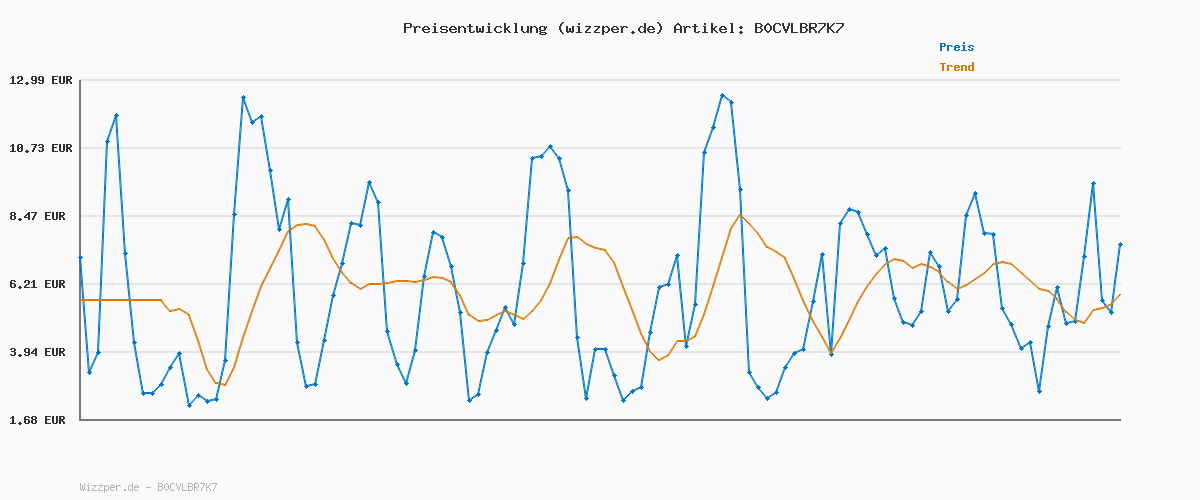This screenshot has height=500, width=1200.
Task: Click the blue "Preis" legend label
Action: (956, 47)
